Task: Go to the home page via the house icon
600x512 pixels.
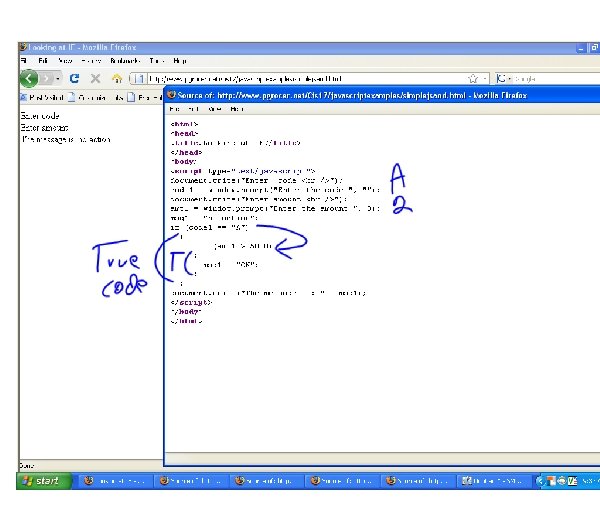Action: pos(117,78)
